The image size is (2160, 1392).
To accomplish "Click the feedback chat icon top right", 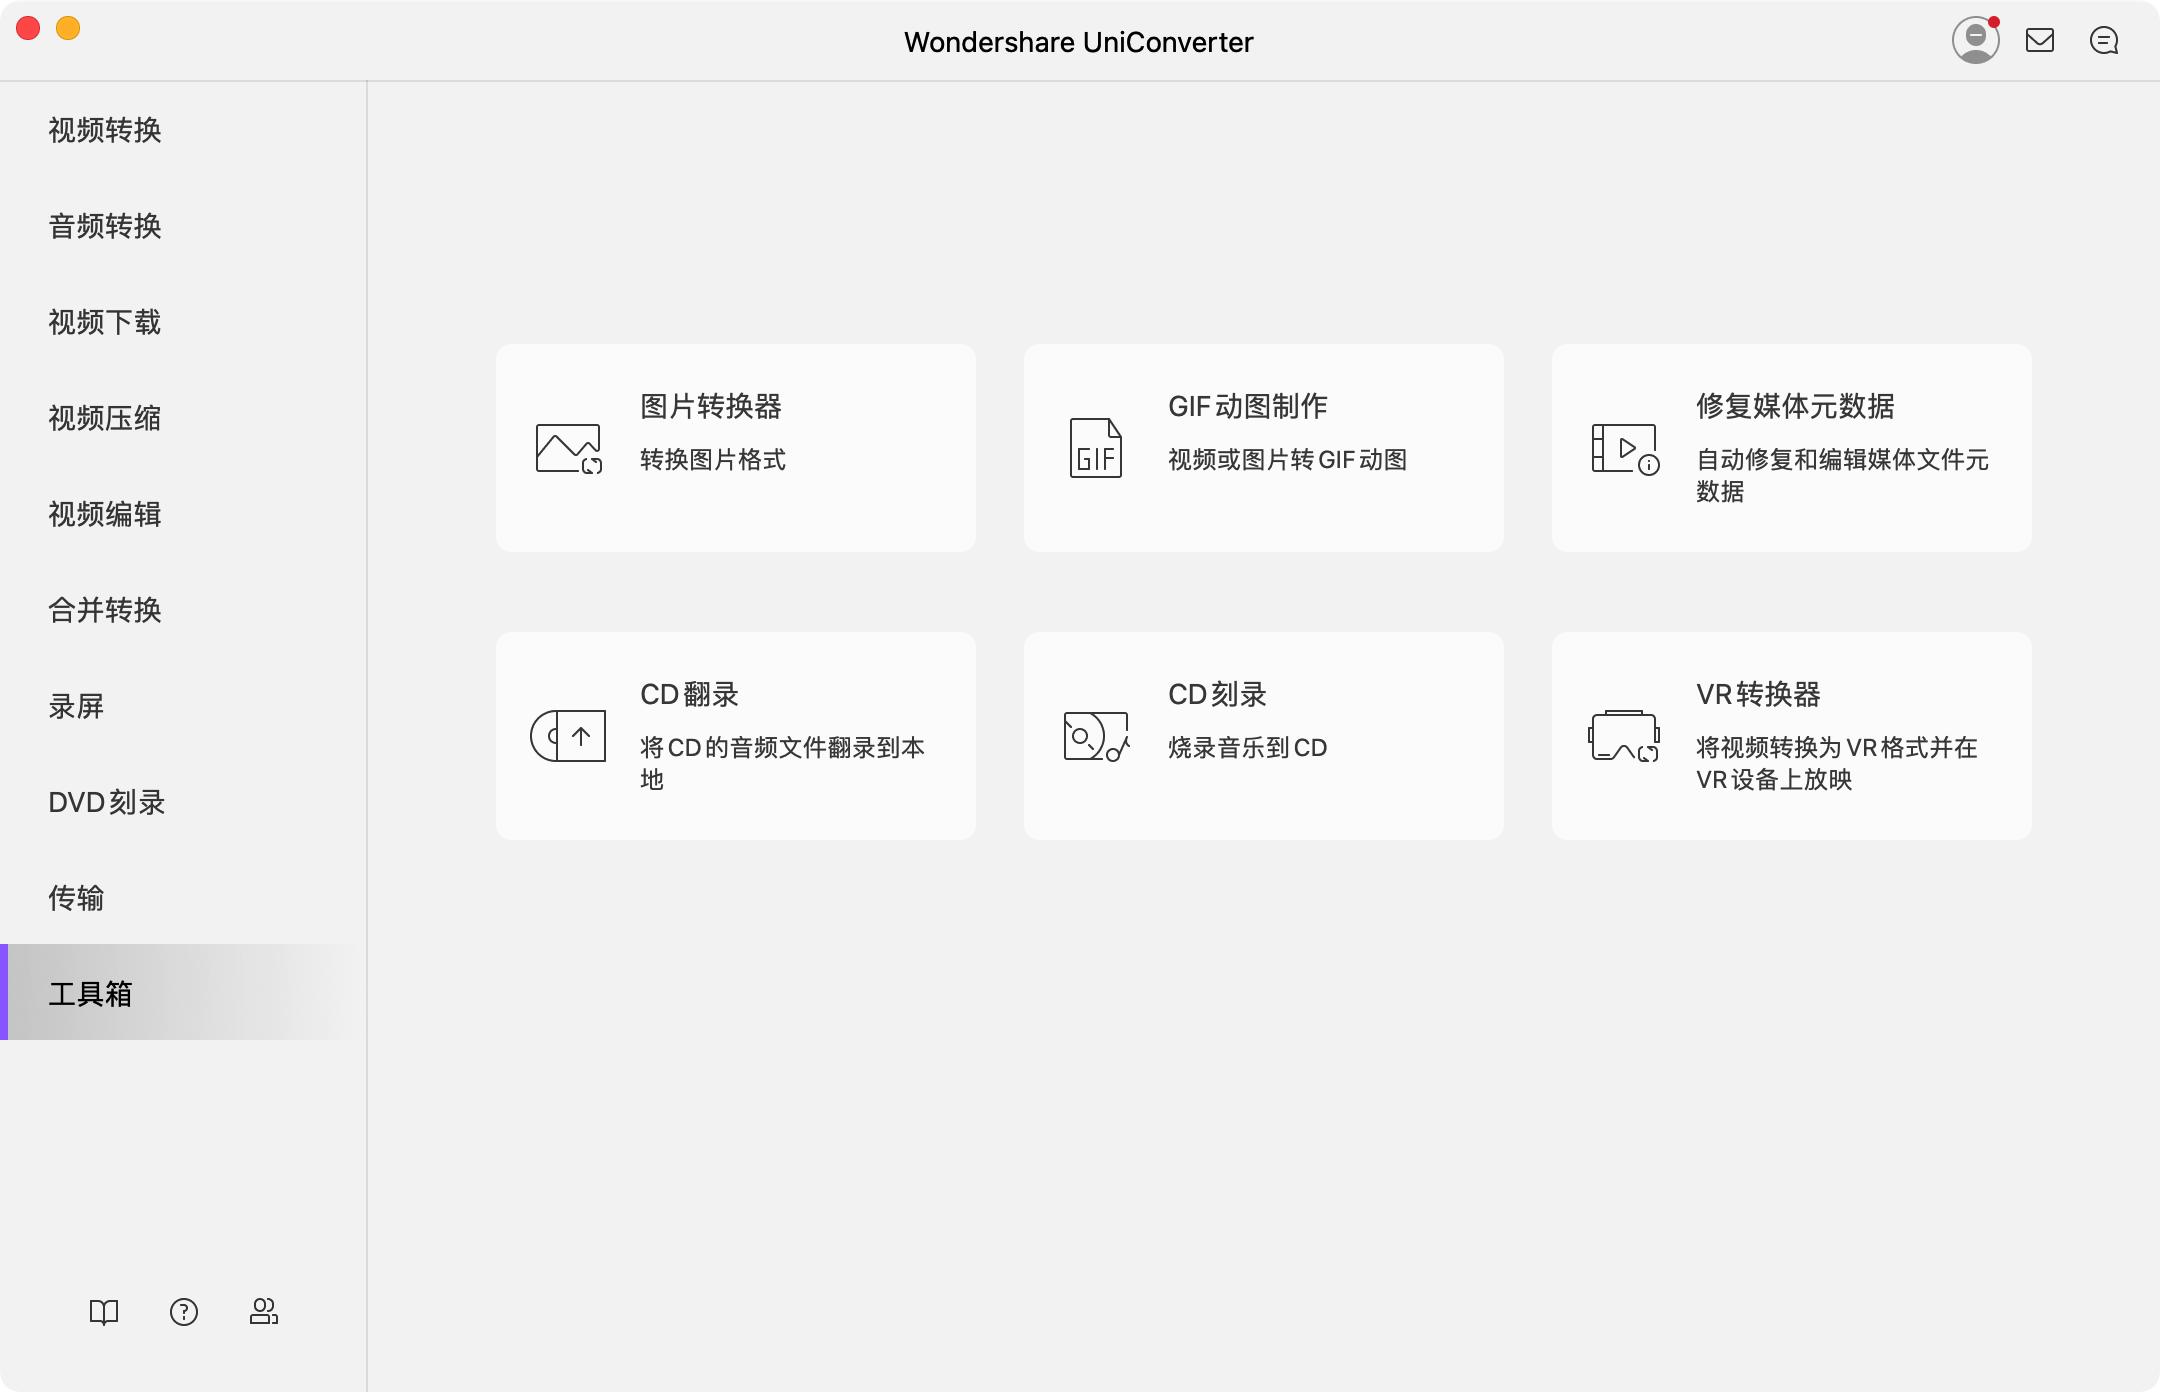I will pos(2106,40).
